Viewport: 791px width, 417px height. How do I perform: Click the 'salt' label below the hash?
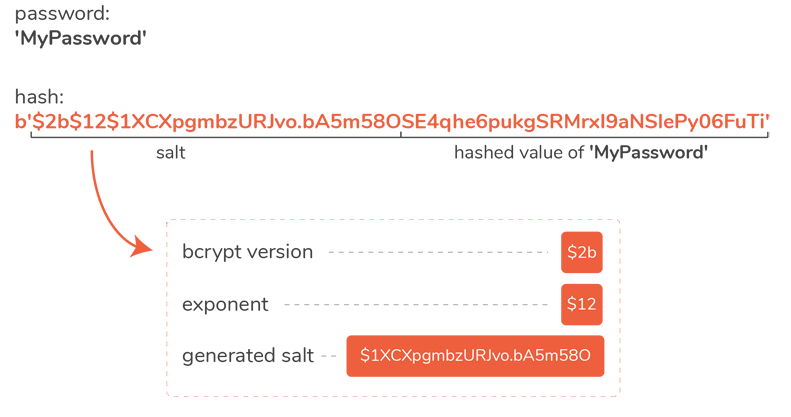170,153
